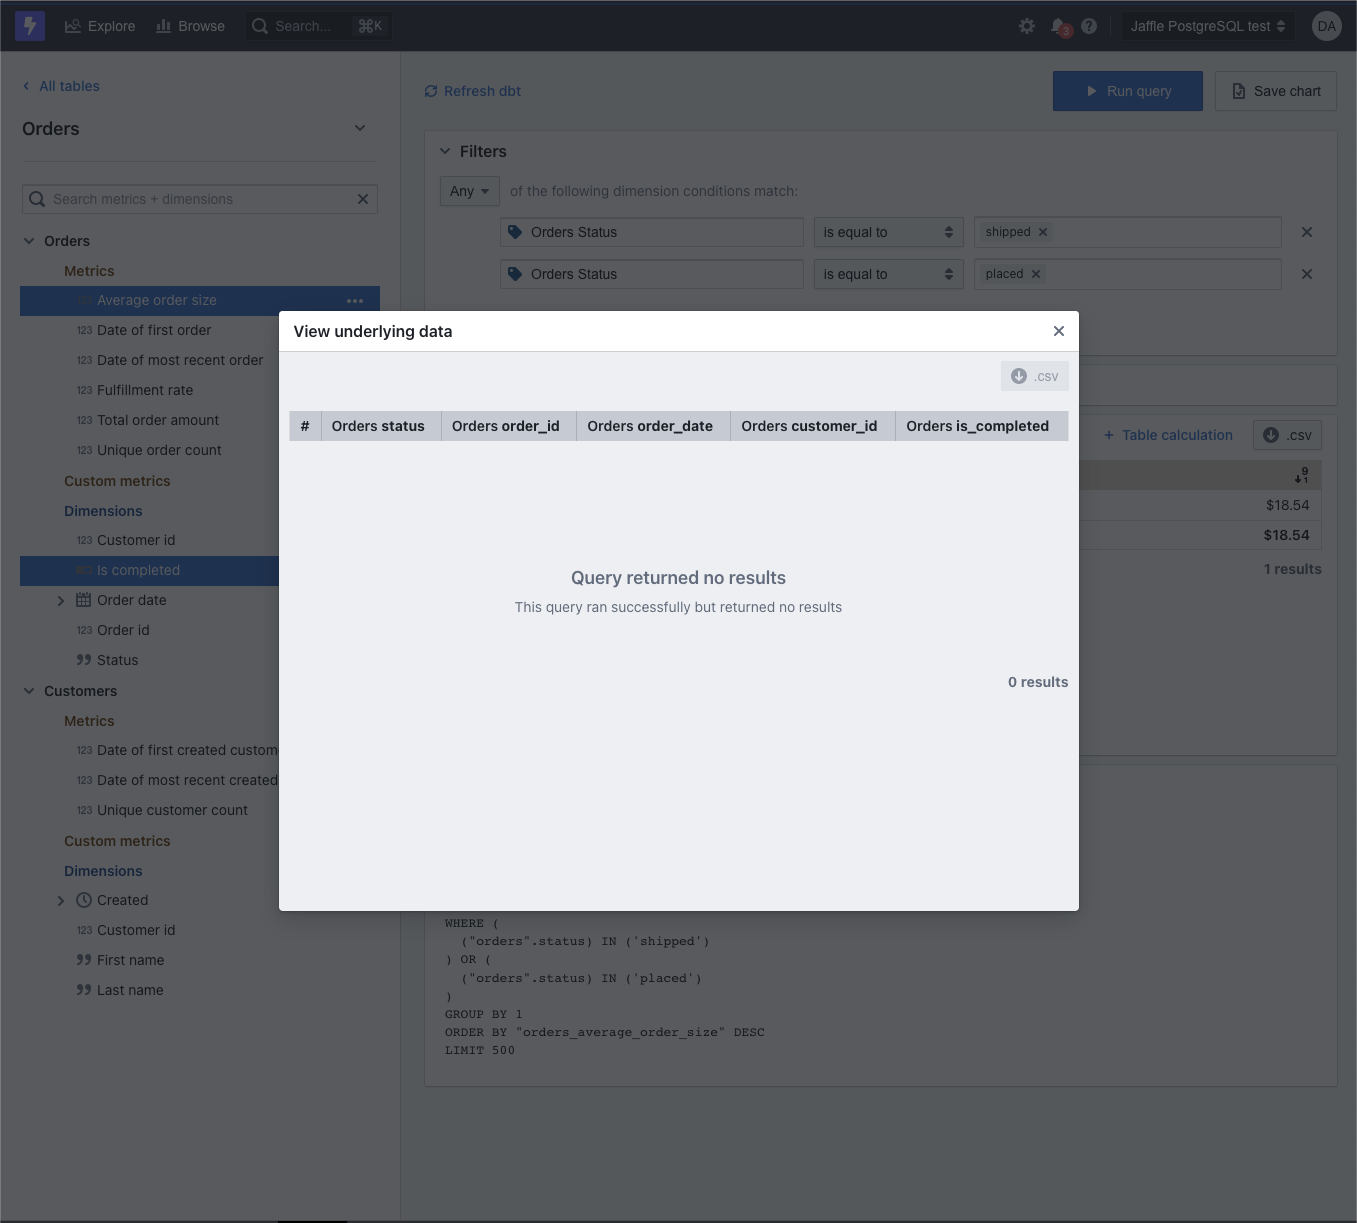Click the tag icon on the Orders Status filter
This screenshot has height=1223, width=1357.
click(516, 231)
